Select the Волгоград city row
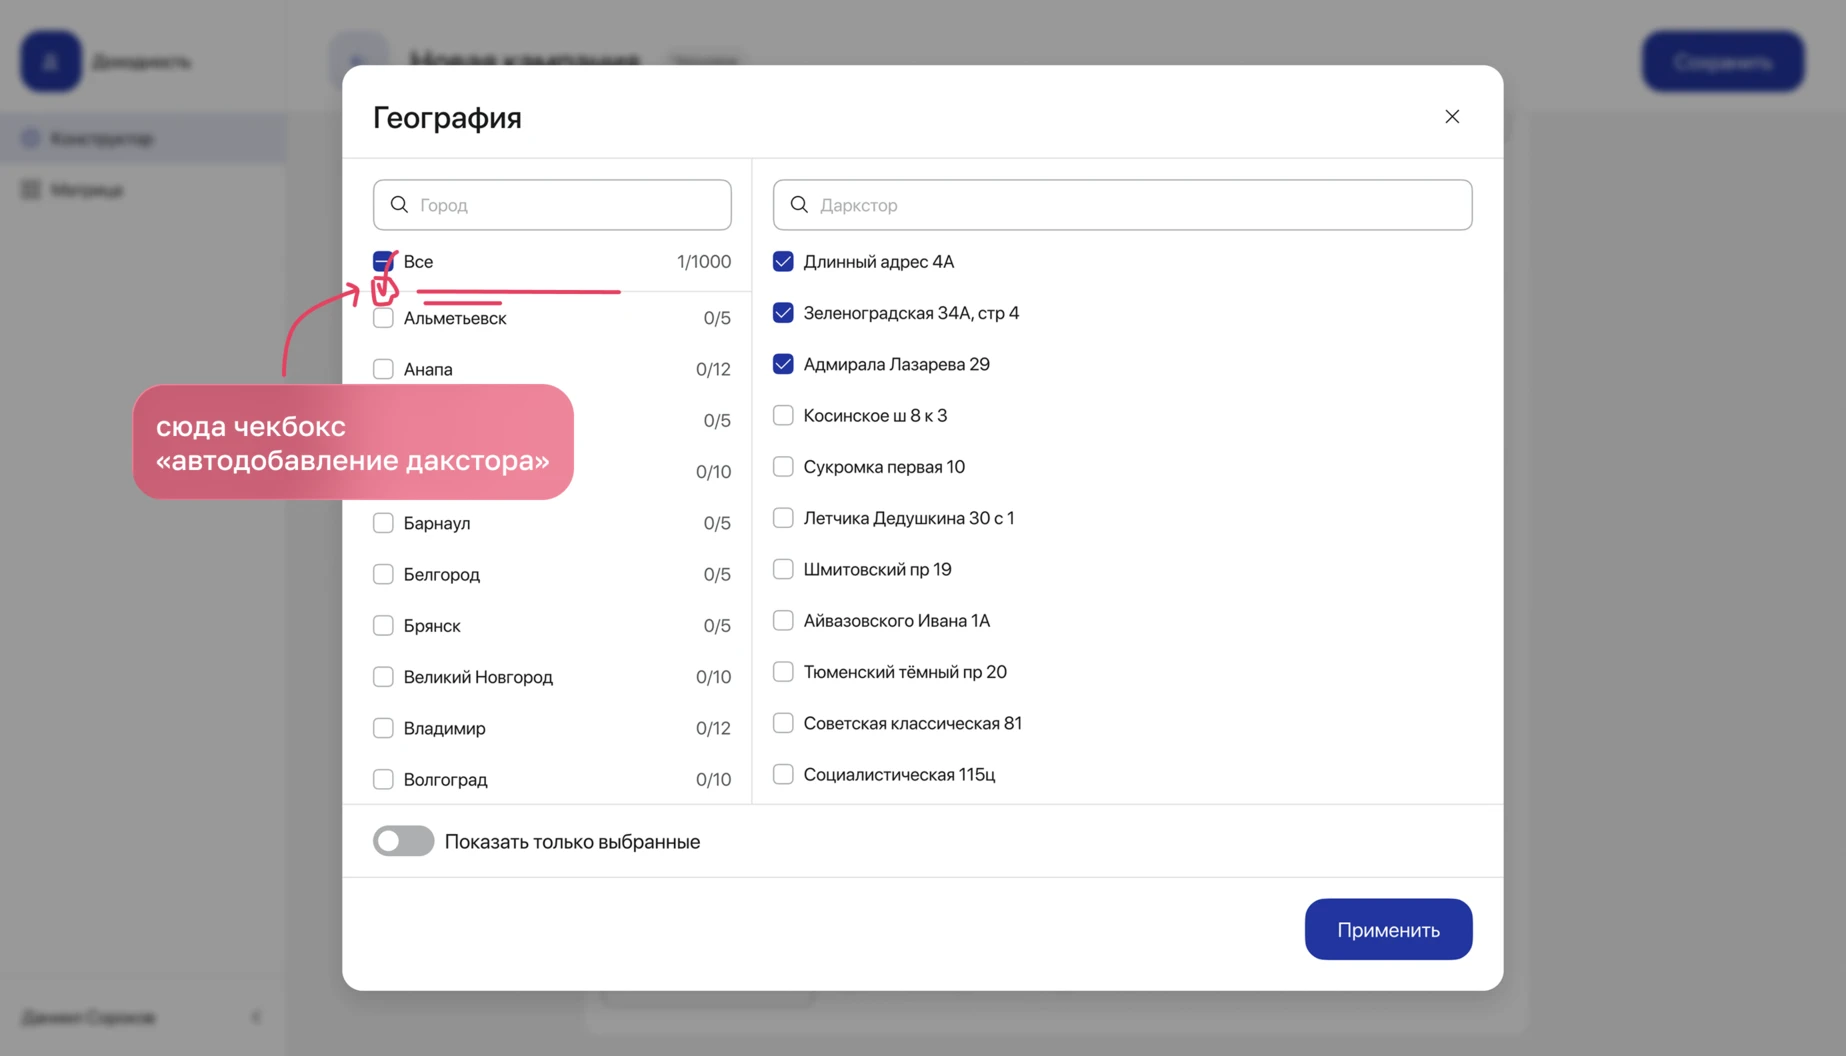The height and width of the screenshot is (1056, 1846). [552, 779]
